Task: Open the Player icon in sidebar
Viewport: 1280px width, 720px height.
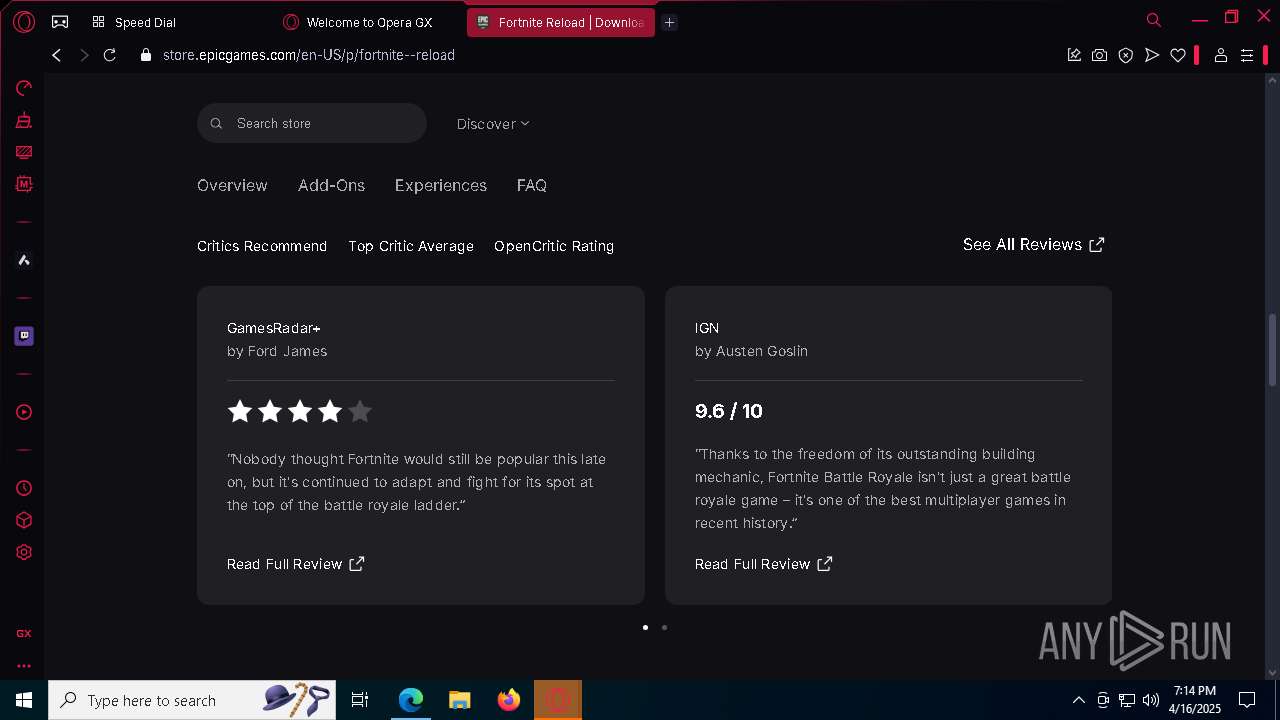Action: 24,412
